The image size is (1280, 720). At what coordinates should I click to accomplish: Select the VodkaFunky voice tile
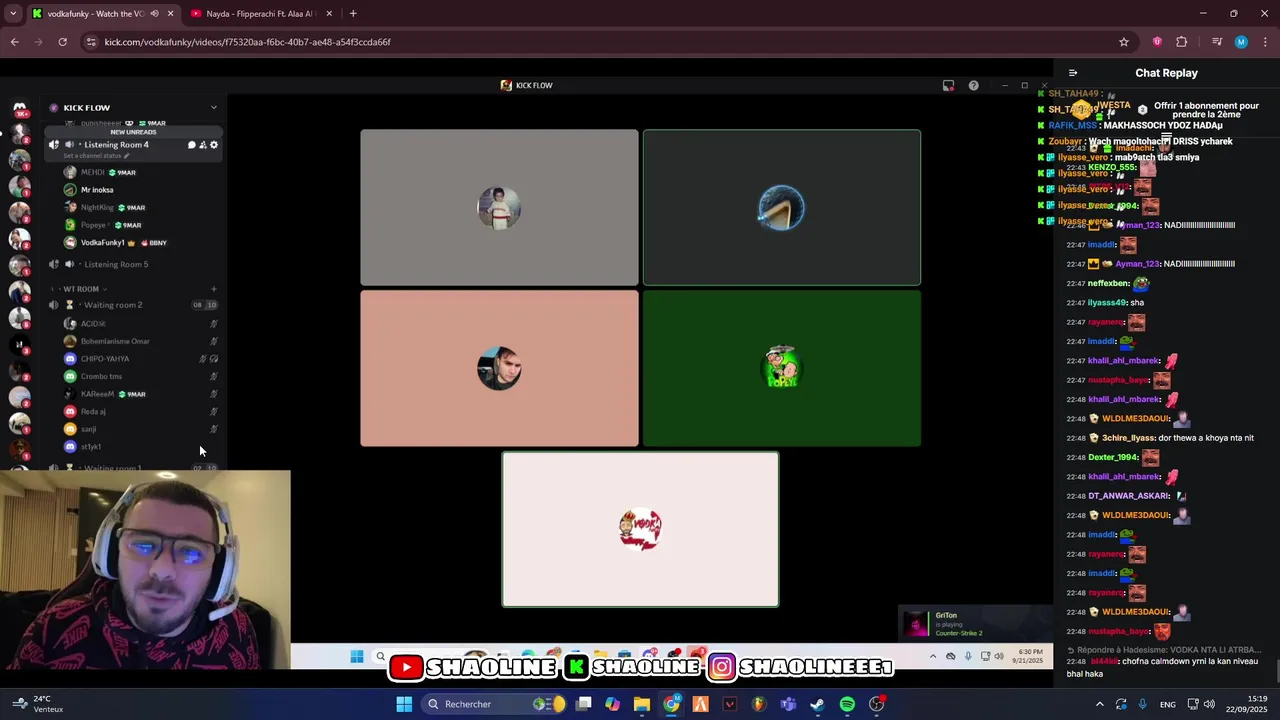click(640, 529)
